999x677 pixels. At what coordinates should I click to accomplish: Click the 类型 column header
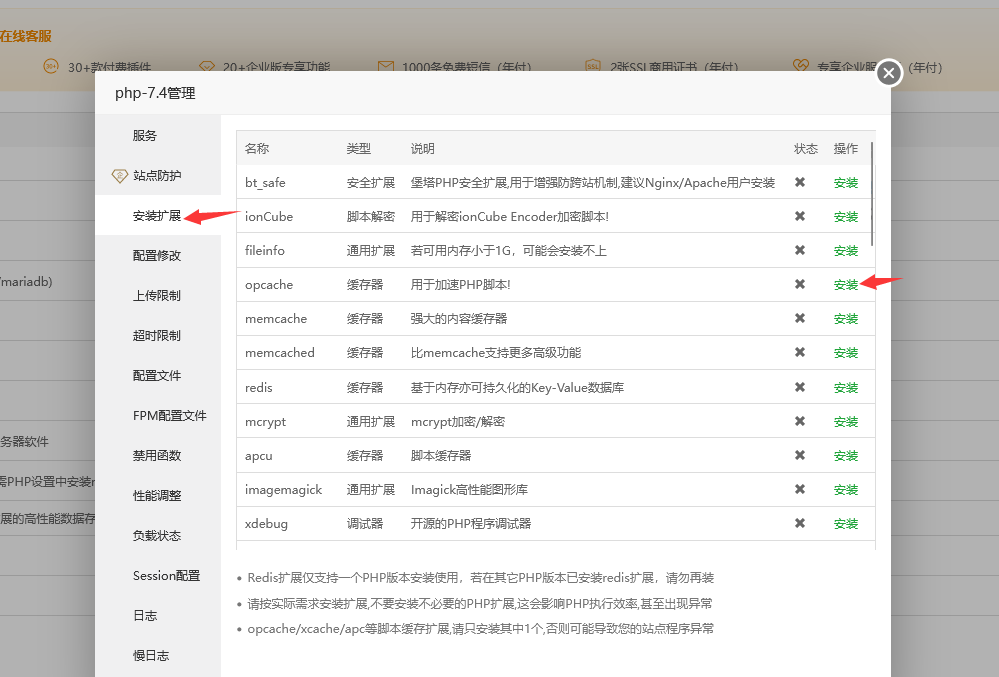click(359, 148)
